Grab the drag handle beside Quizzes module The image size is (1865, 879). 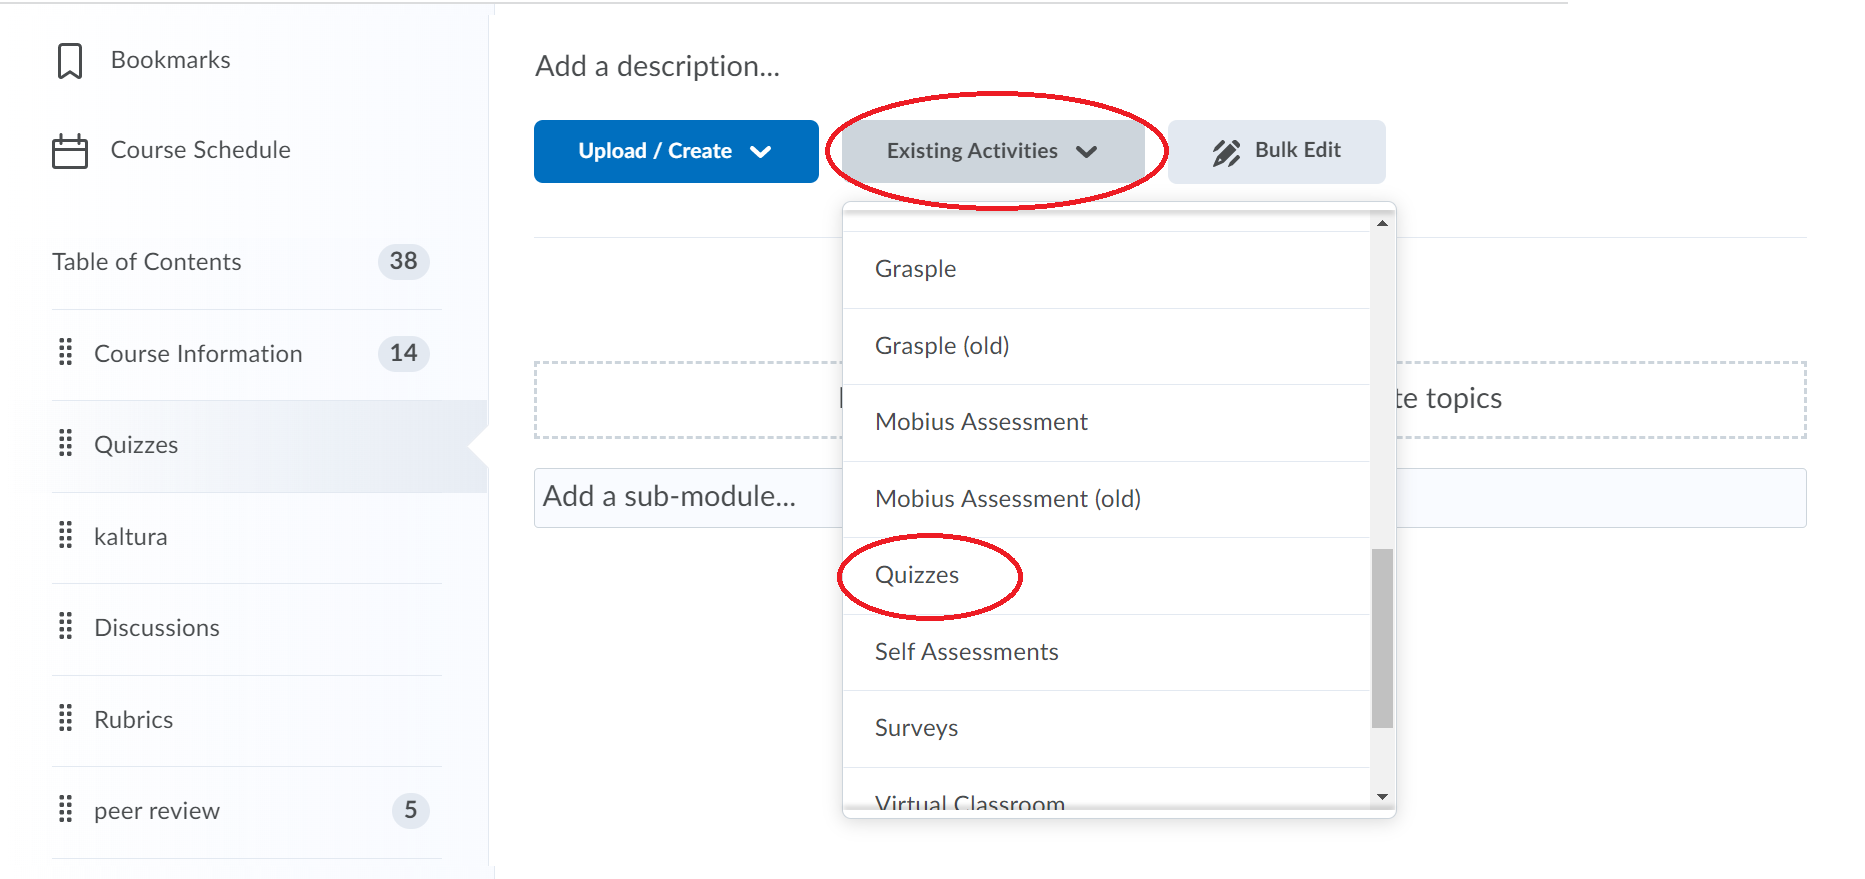(66, 444)
